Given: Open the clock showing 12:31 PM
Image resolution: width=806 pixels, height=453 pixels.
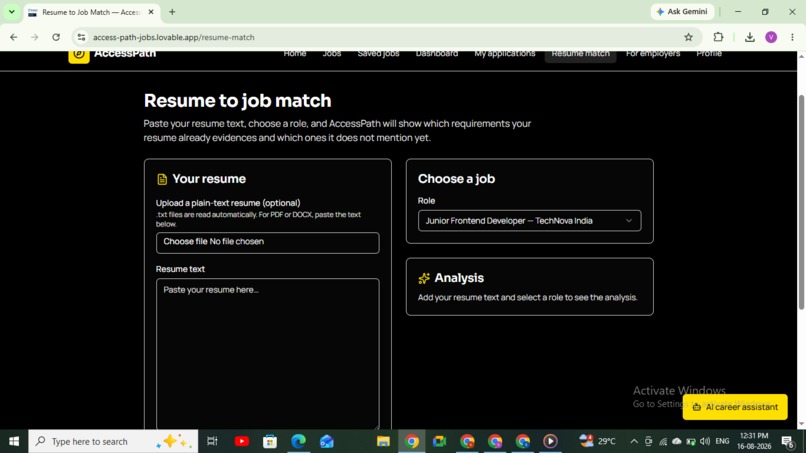Looking at the screenshot, I should coord(754,441).
